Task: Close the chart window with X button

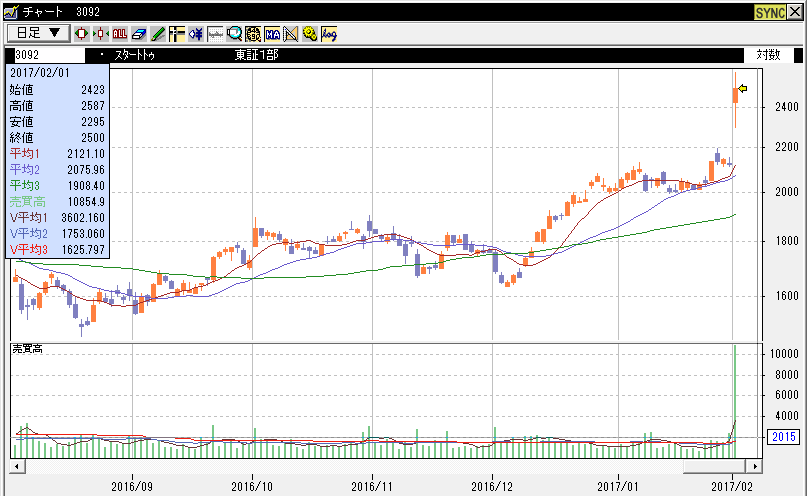Action: tap(796, 10)
